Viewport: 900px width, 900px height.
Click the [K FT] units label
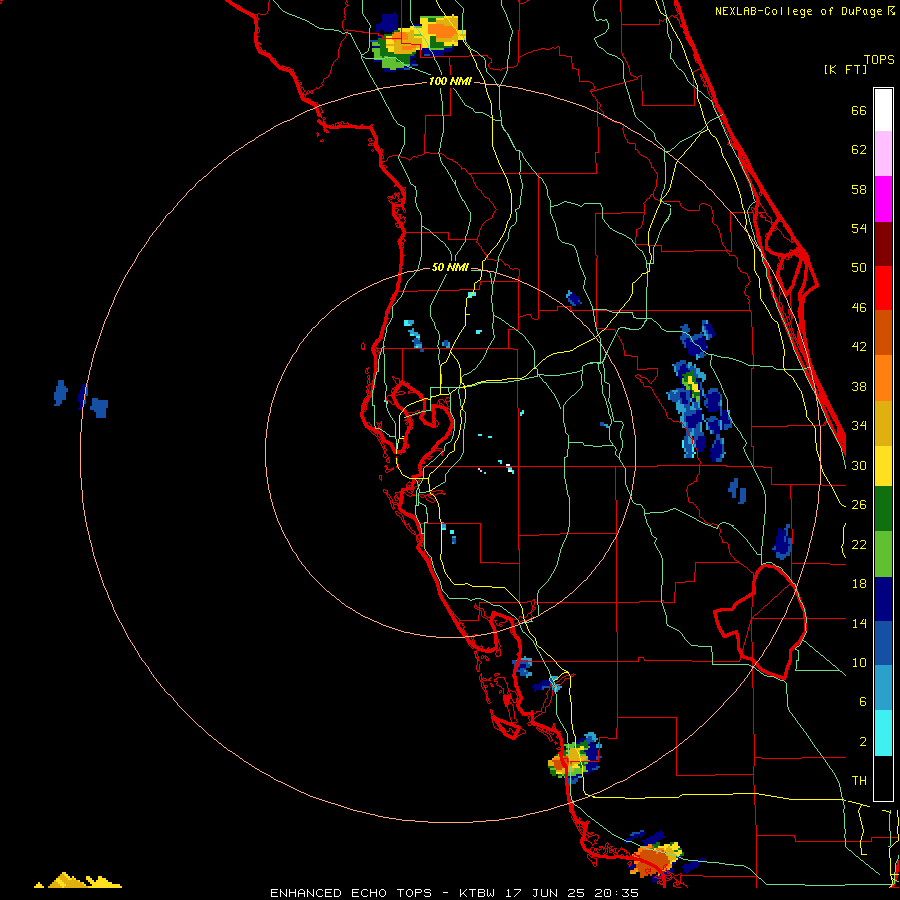click(845, 69)
